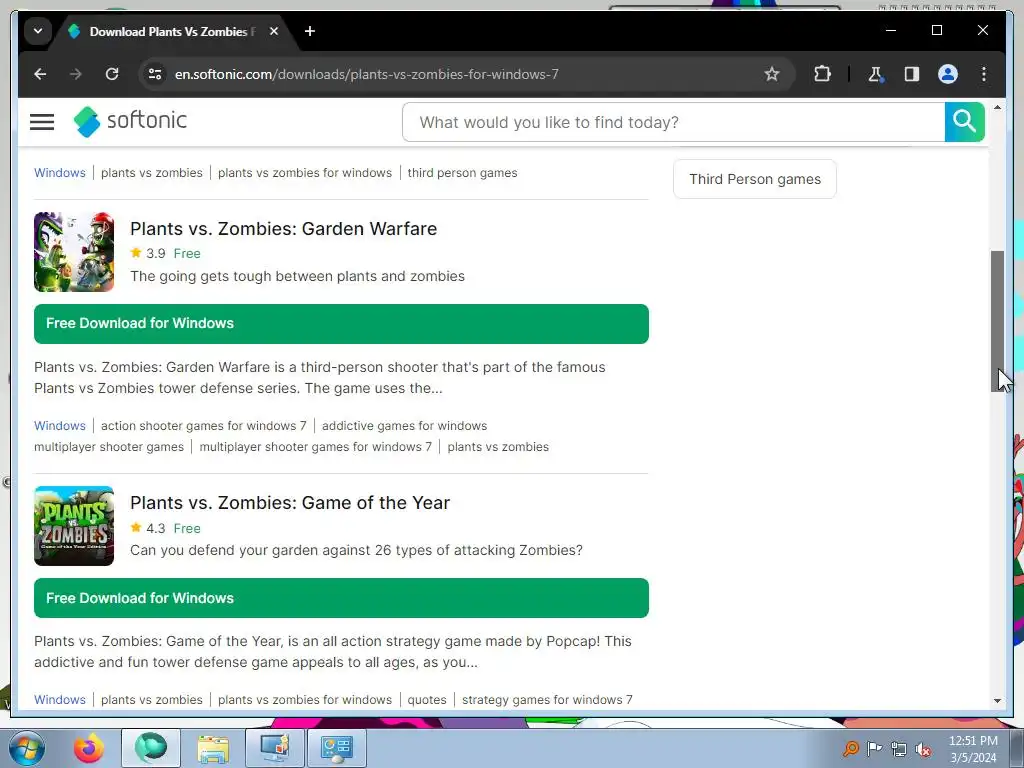Image resolution: width=1024 pixels, height=768 pixels.
Task: Open Garden Warfare game thumbnail
Action: (74, 251)
